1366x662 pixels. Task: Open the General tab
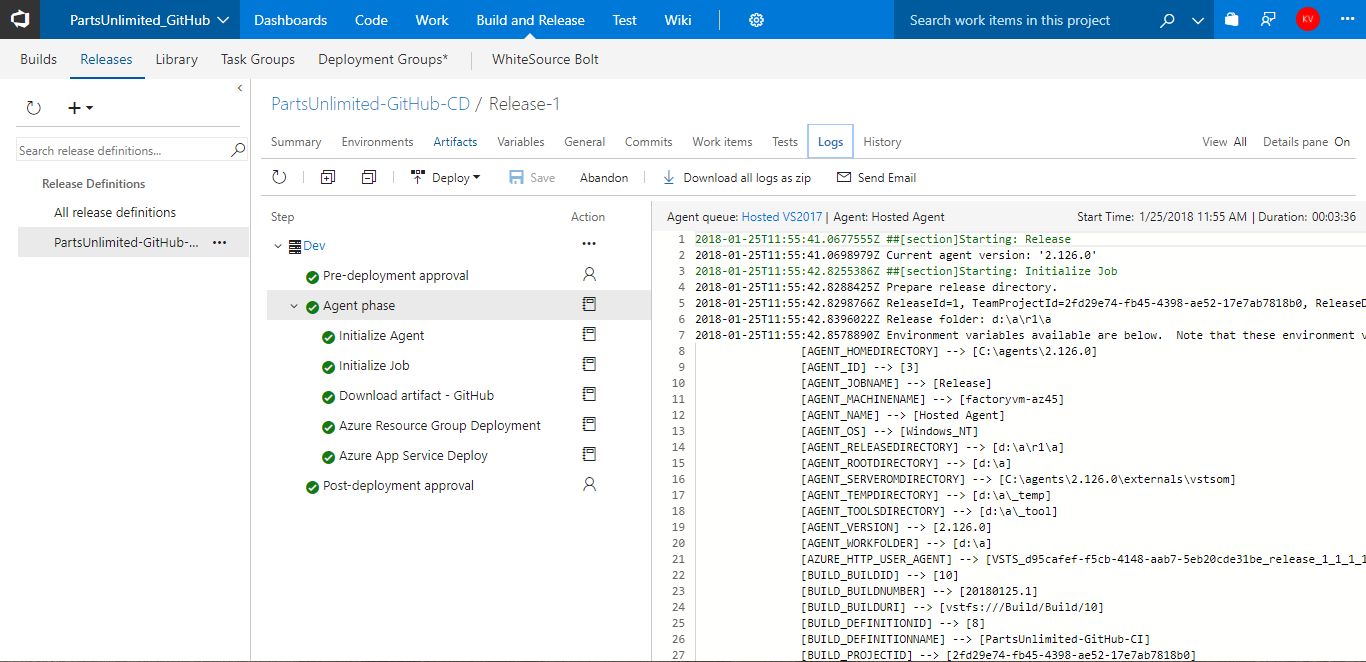coord(585,142)
